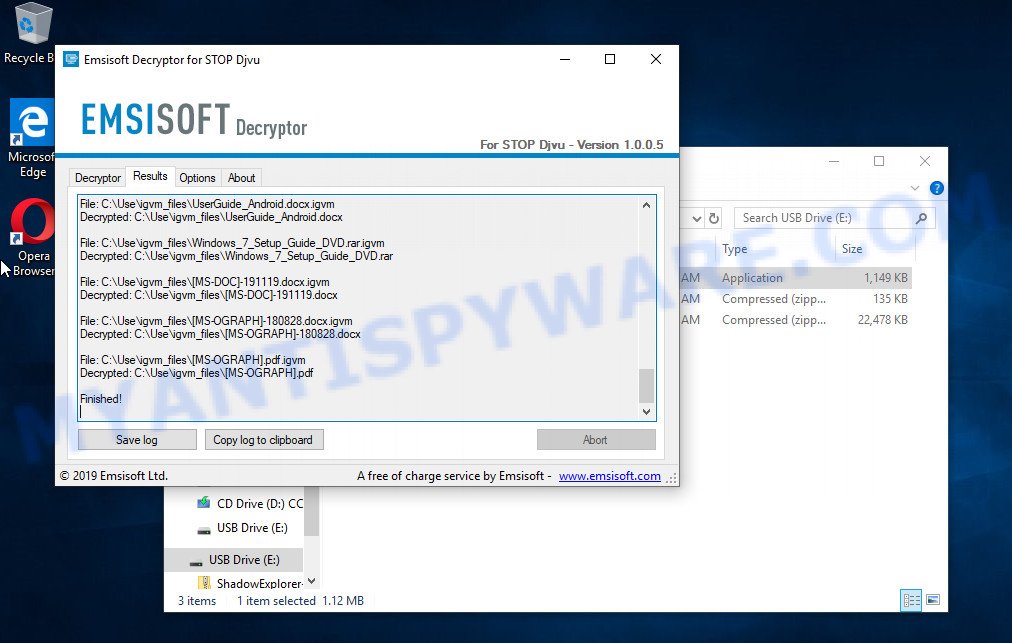Maximize the File Explorer window
The height and width of the screenshot is (643, 1012).
coord(879,161)
